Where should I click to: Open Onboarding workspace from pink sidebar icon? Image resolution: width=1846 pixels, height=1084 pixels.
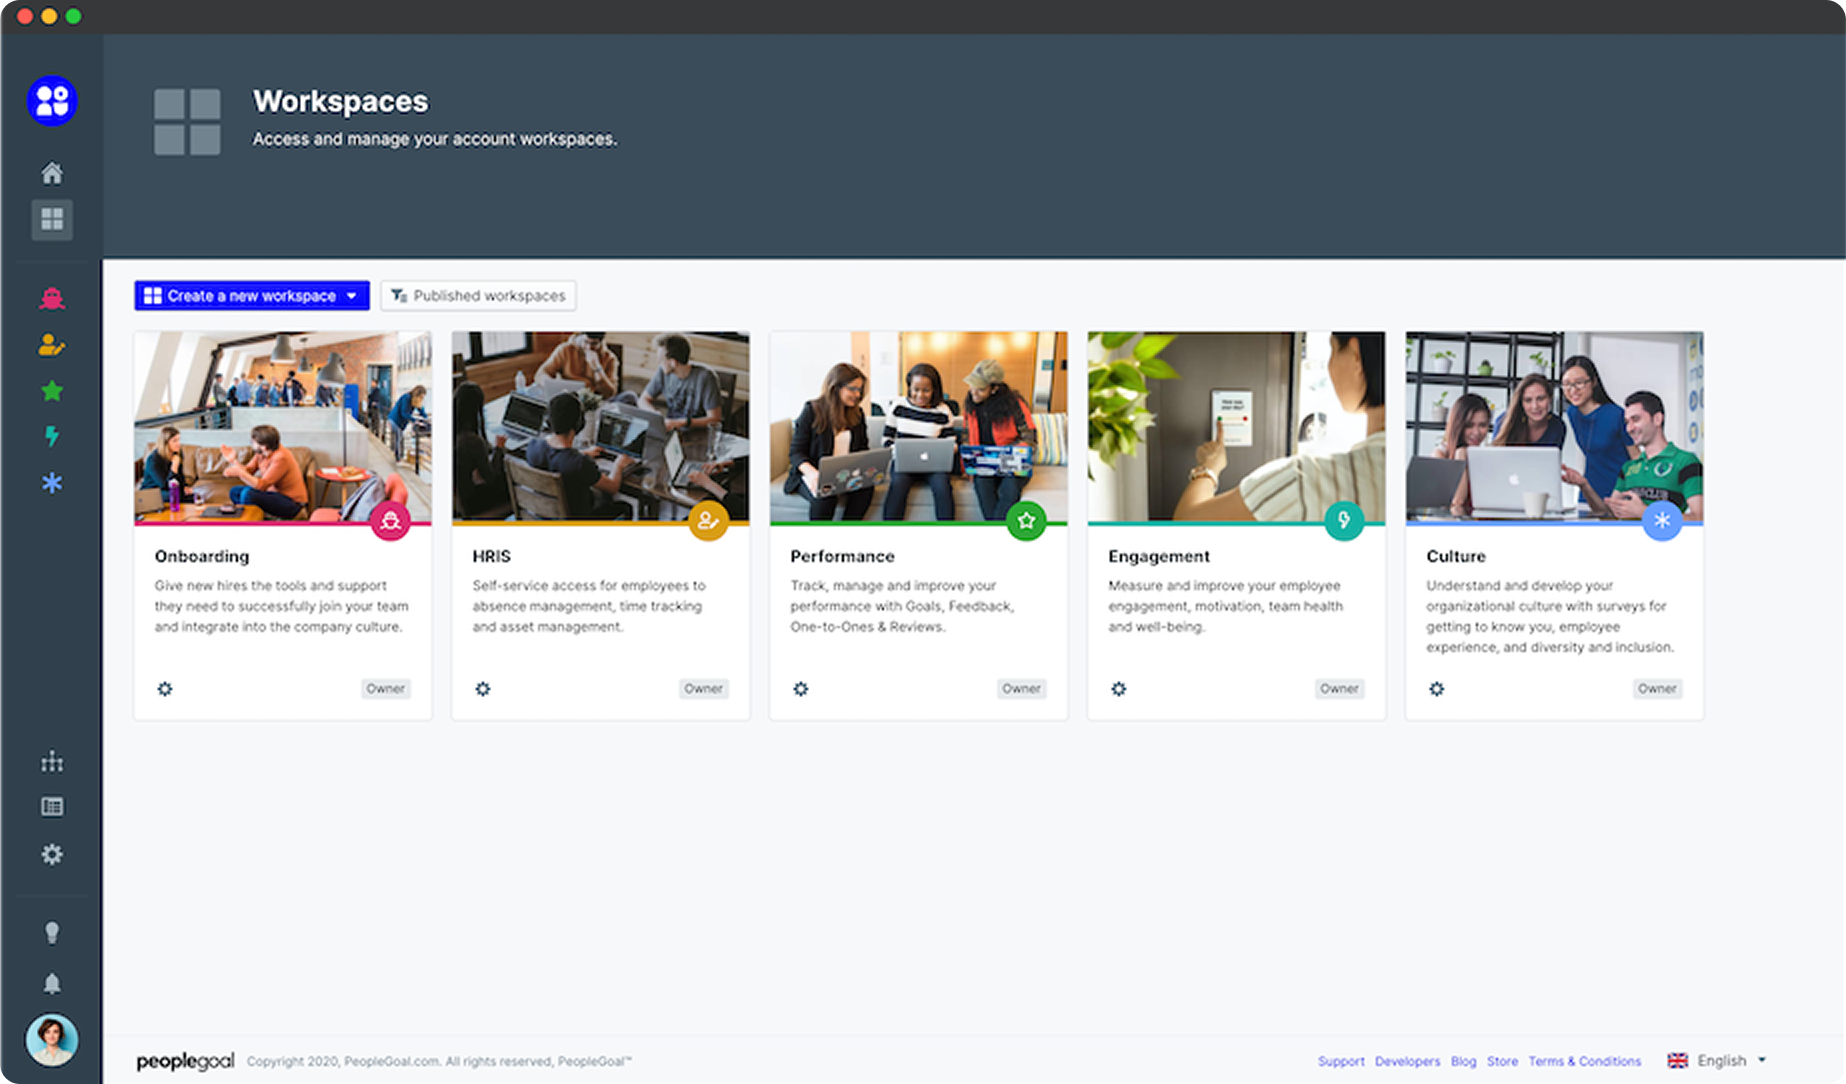(52, 298)
